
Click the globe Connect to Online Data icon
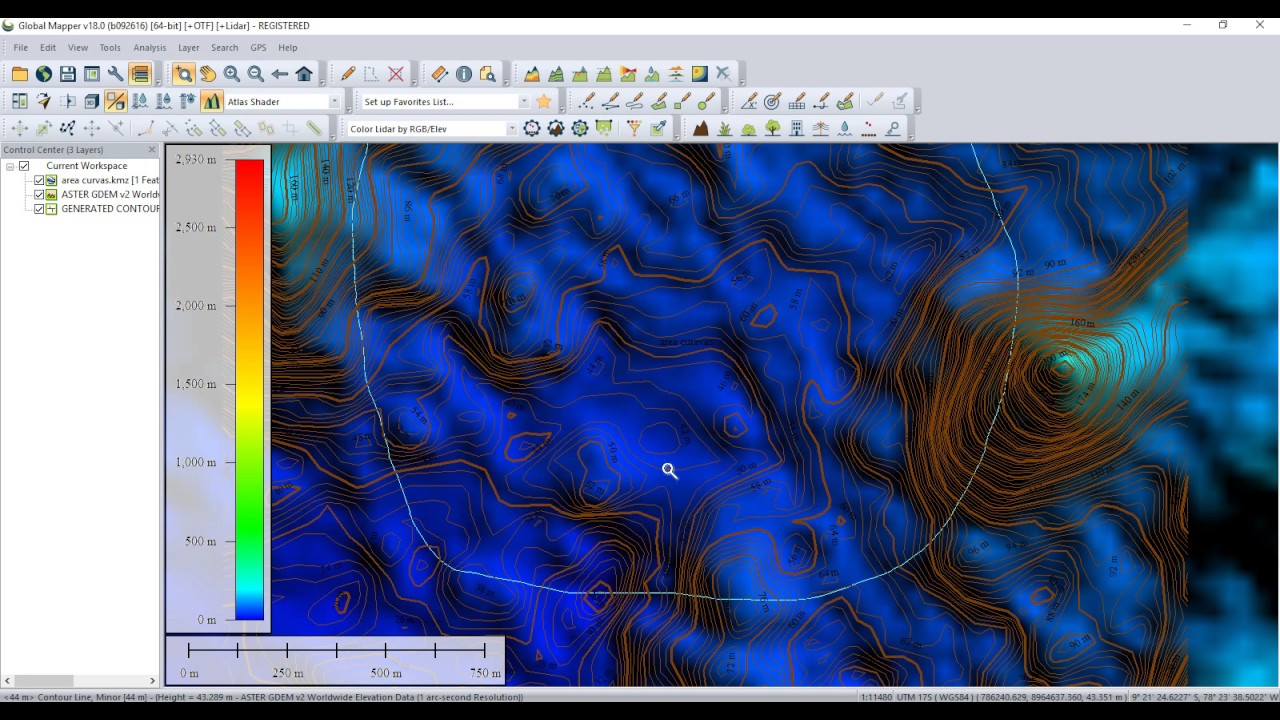[44, 74]
